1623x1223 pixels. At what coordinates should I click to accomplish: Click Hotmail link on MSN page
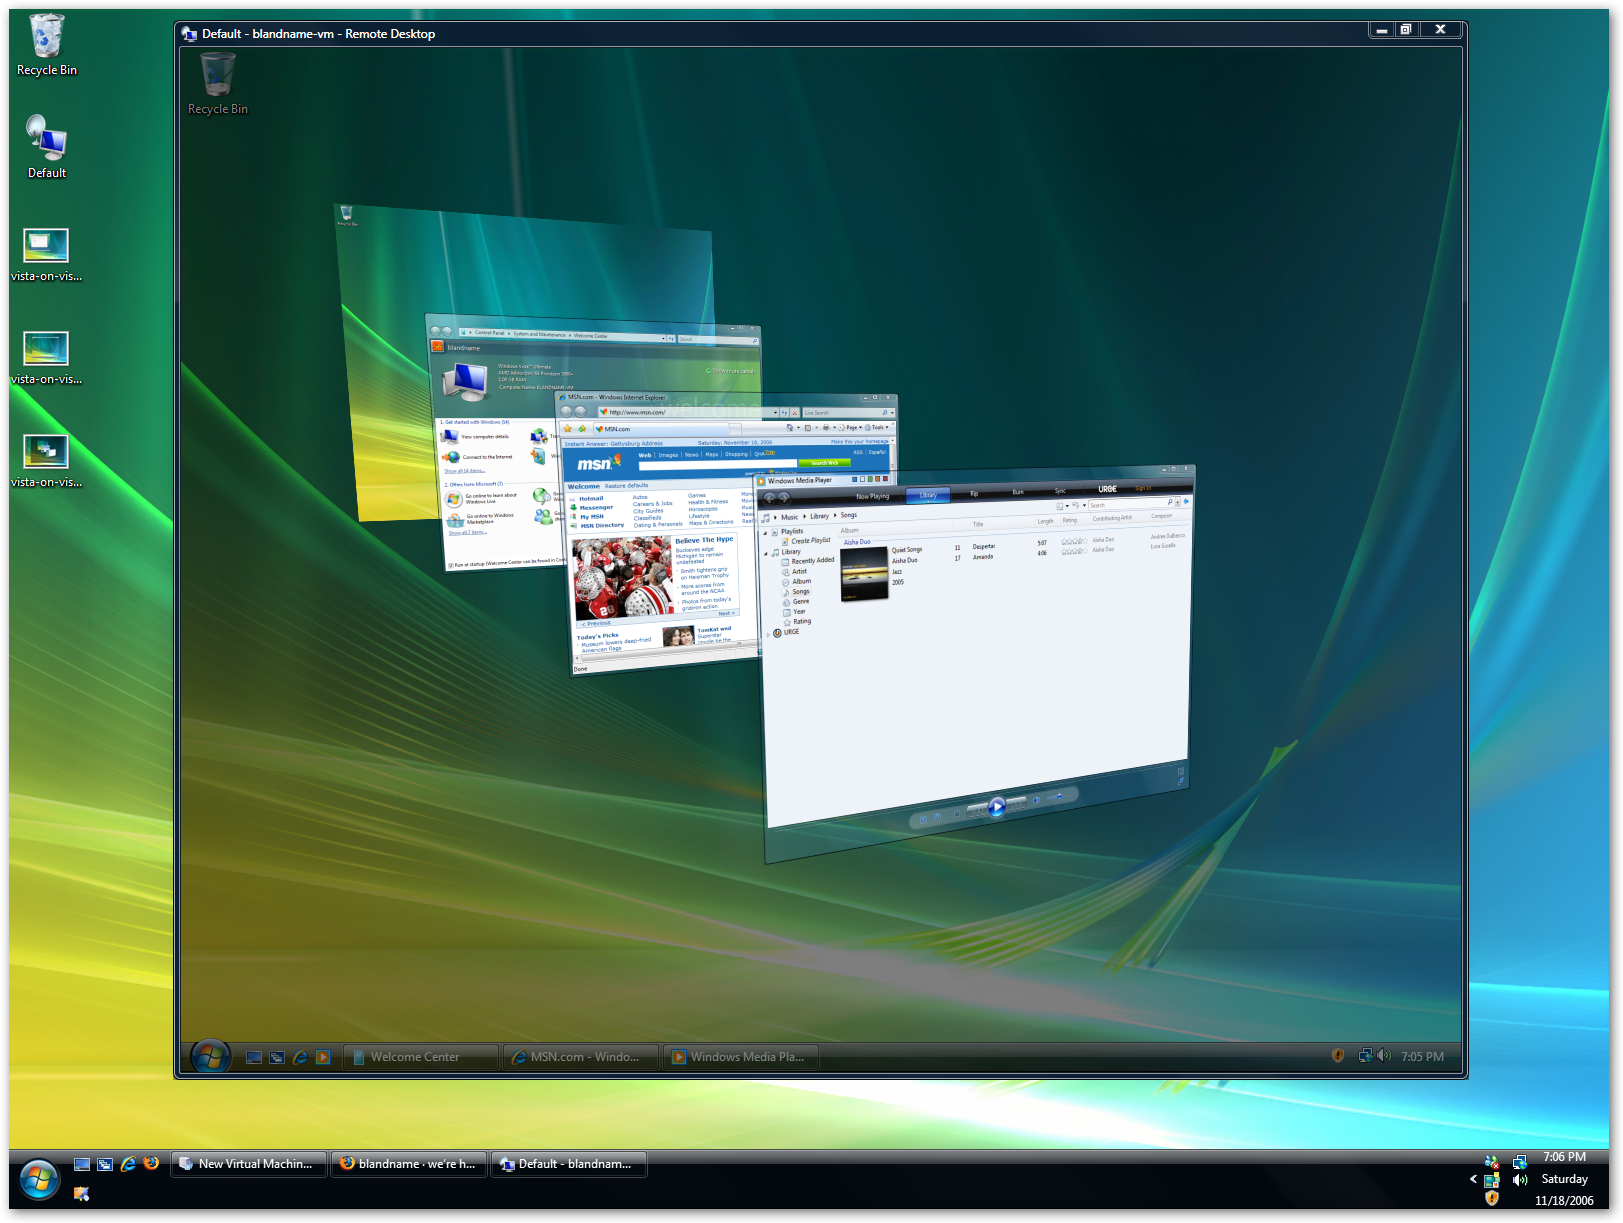[x=591, y=498]
